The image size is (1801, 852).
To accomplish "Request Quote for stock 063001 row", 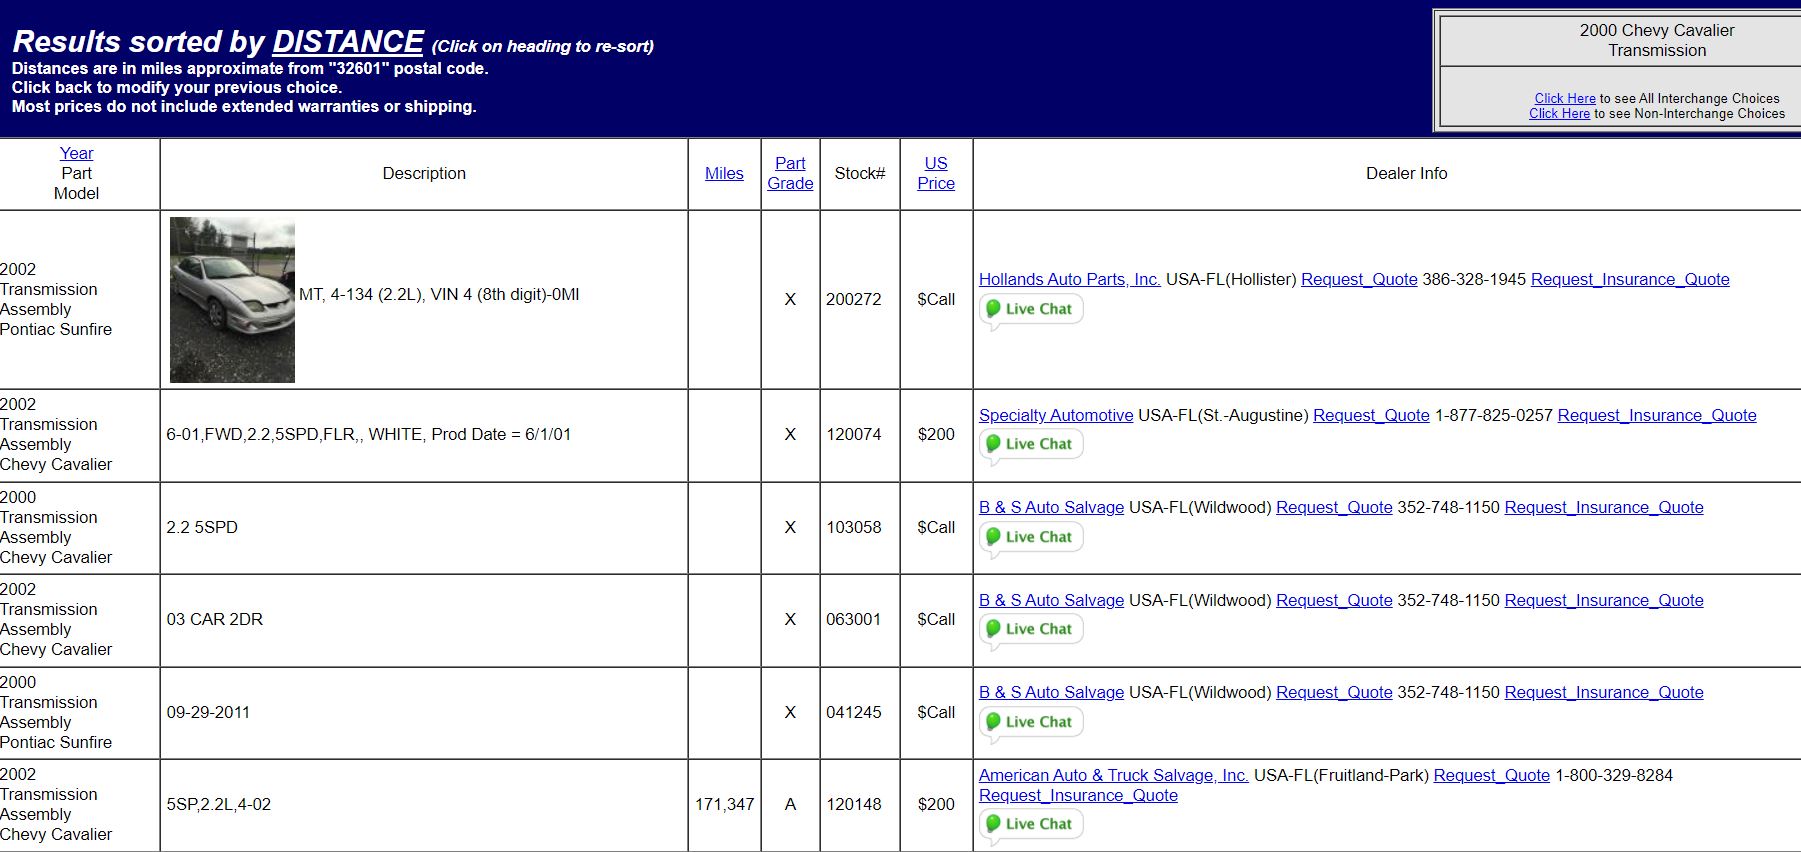I will 1334,600.
